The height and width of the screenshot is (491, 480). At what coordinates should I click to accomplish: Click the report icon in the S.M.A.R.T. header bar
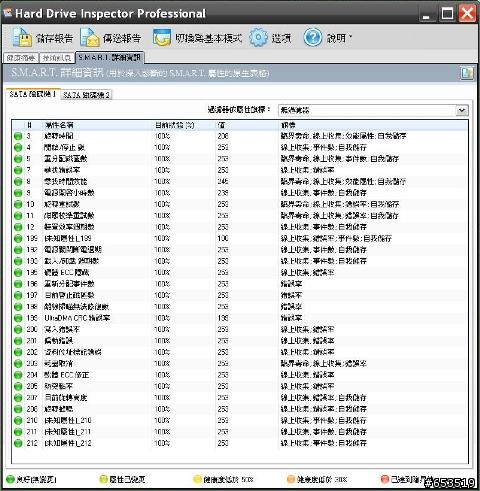467,73
